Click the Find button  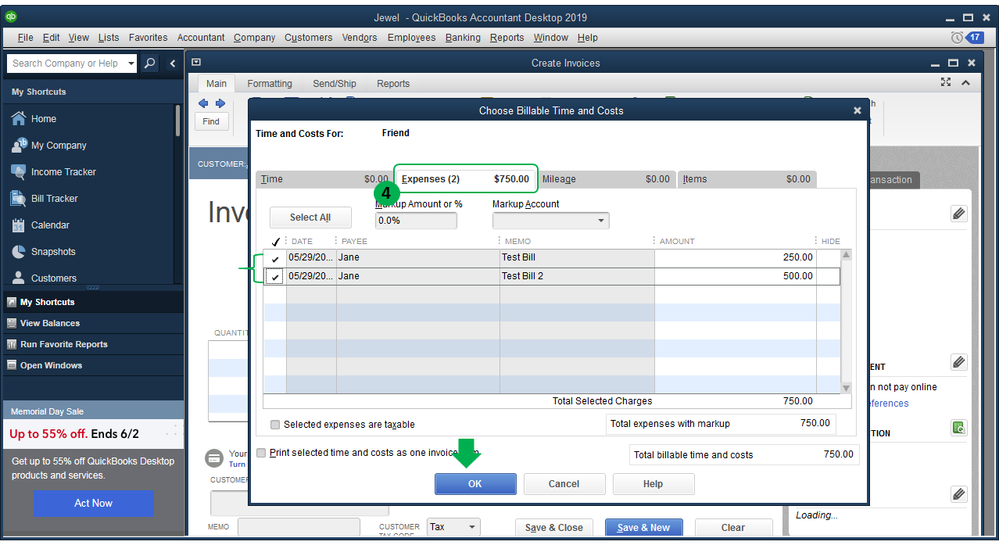(211, 121)
